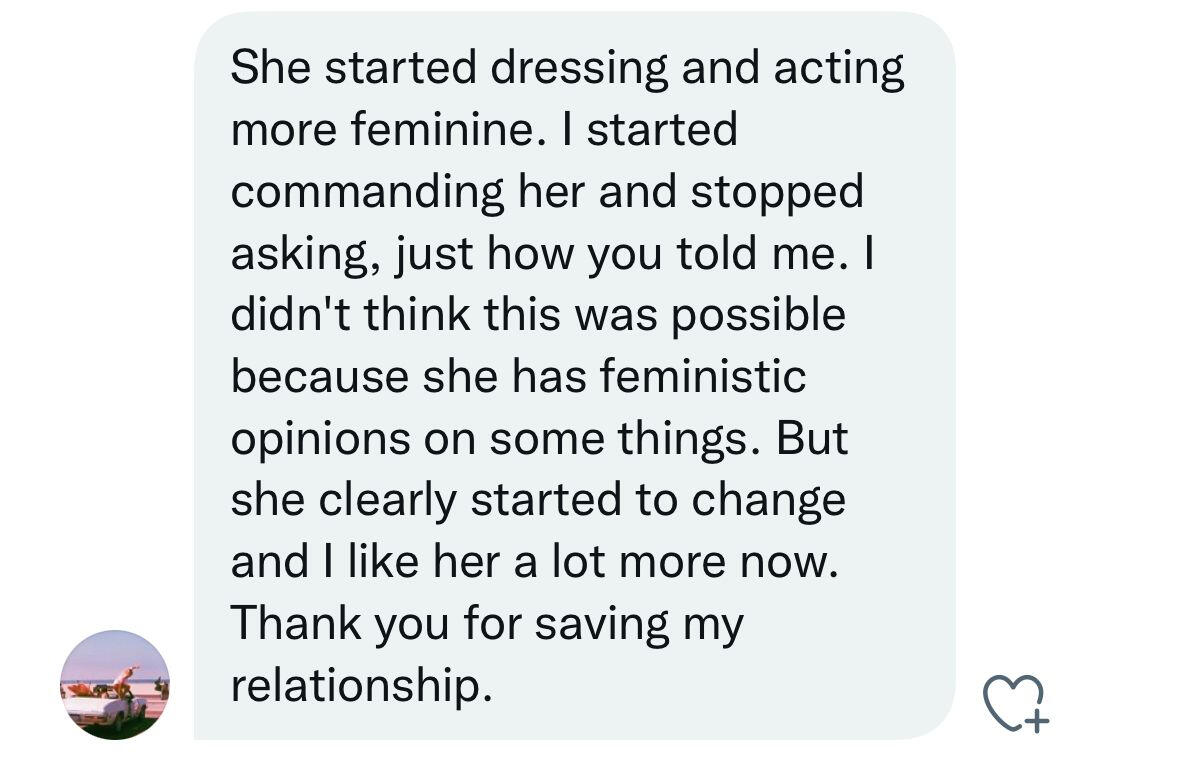This screenshot has height=758, width=1189.
Task: Add a reaction with the heart-plus icon
Action: pyautogui.click(x=1013, y=700)
